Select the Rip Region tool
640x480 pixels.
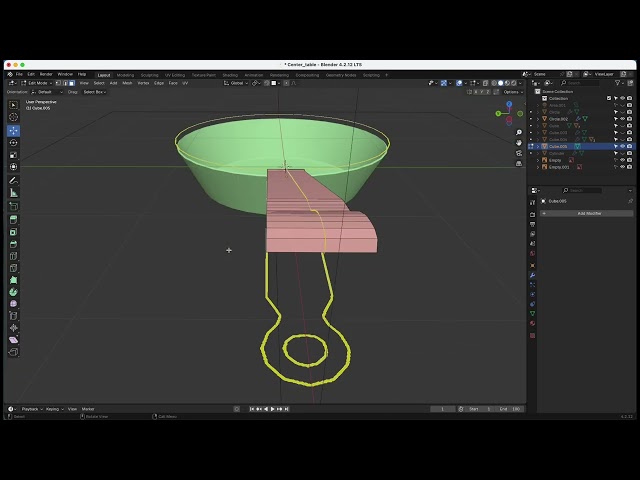tap(13, 352)
